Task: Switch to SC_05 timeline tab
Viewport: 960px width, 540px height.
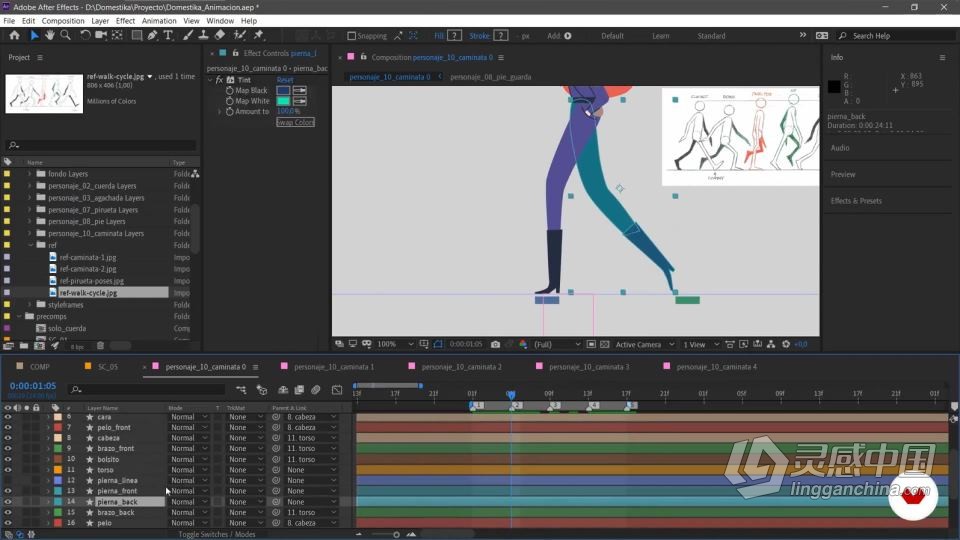Action: coord(108,367)
